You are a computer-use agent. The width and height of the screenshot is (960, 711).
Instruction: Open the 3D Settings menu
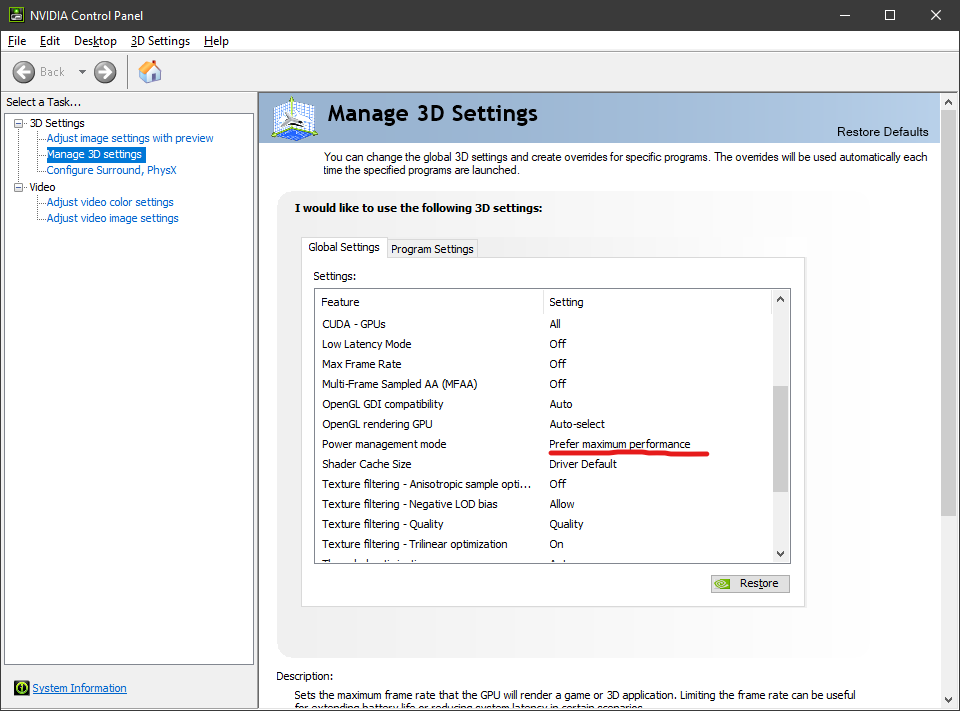[x=160, y=41]
